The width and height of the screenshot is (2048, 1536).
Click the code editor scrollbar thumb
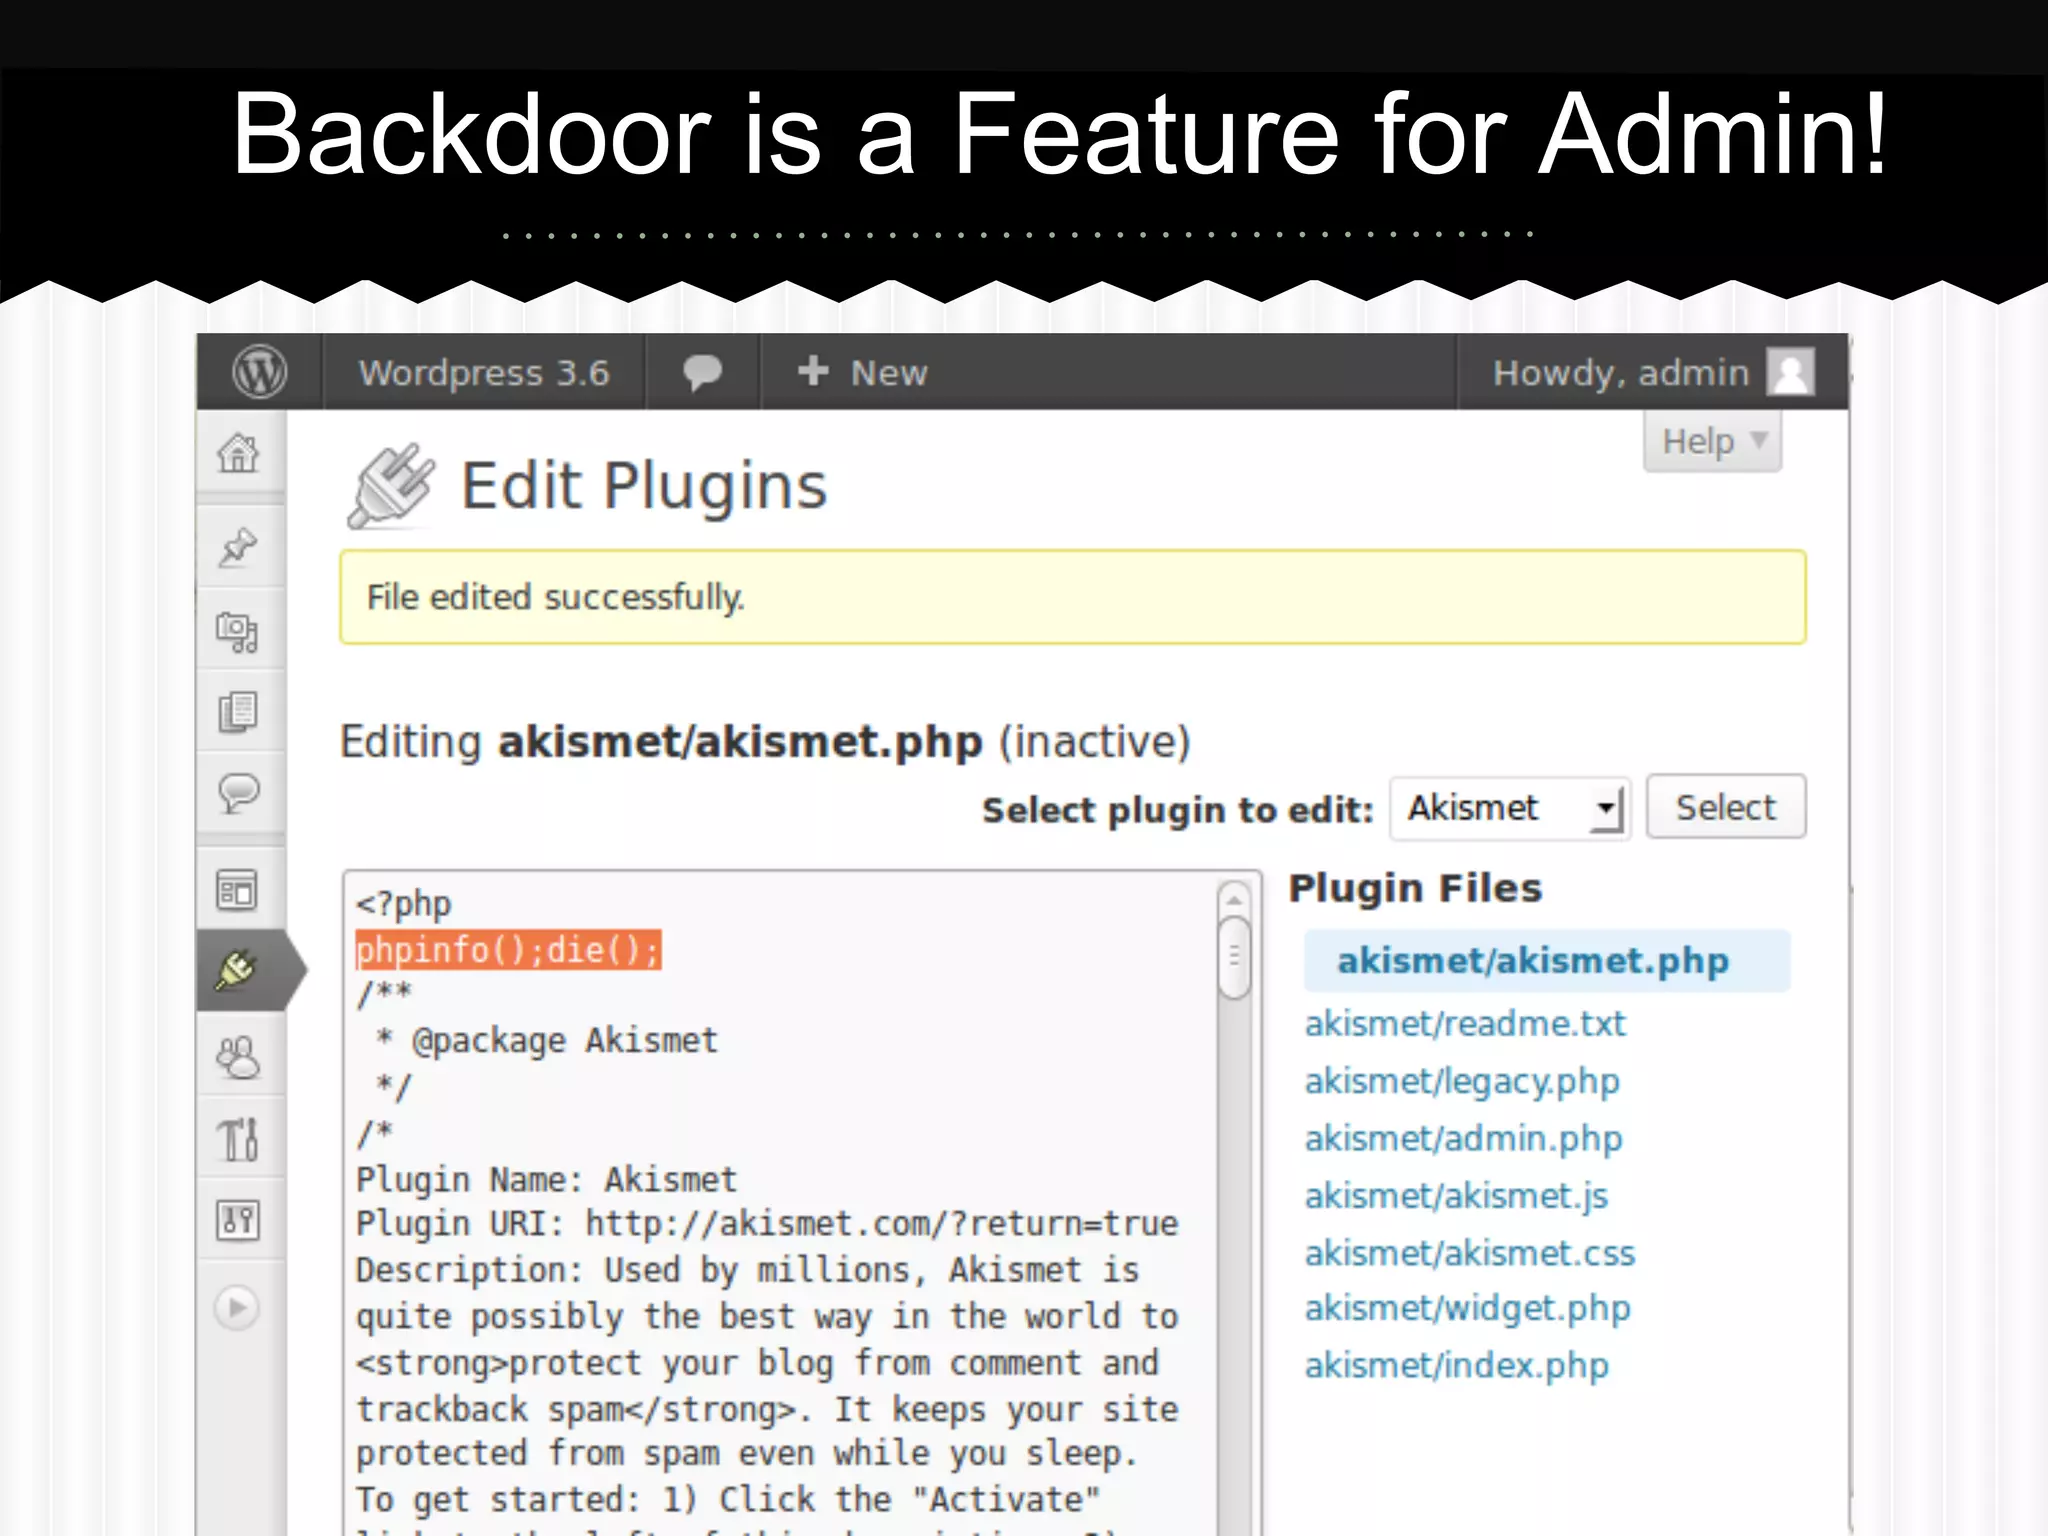point(1235,958)
